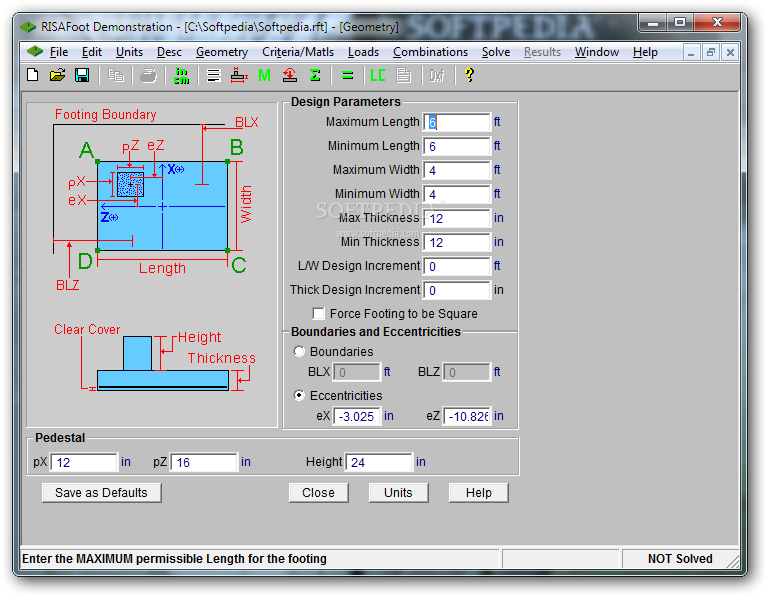Click the in/cm units toolbar icon
The height and width of the screenshot is (597, 768).
click(x=182, y=75)
